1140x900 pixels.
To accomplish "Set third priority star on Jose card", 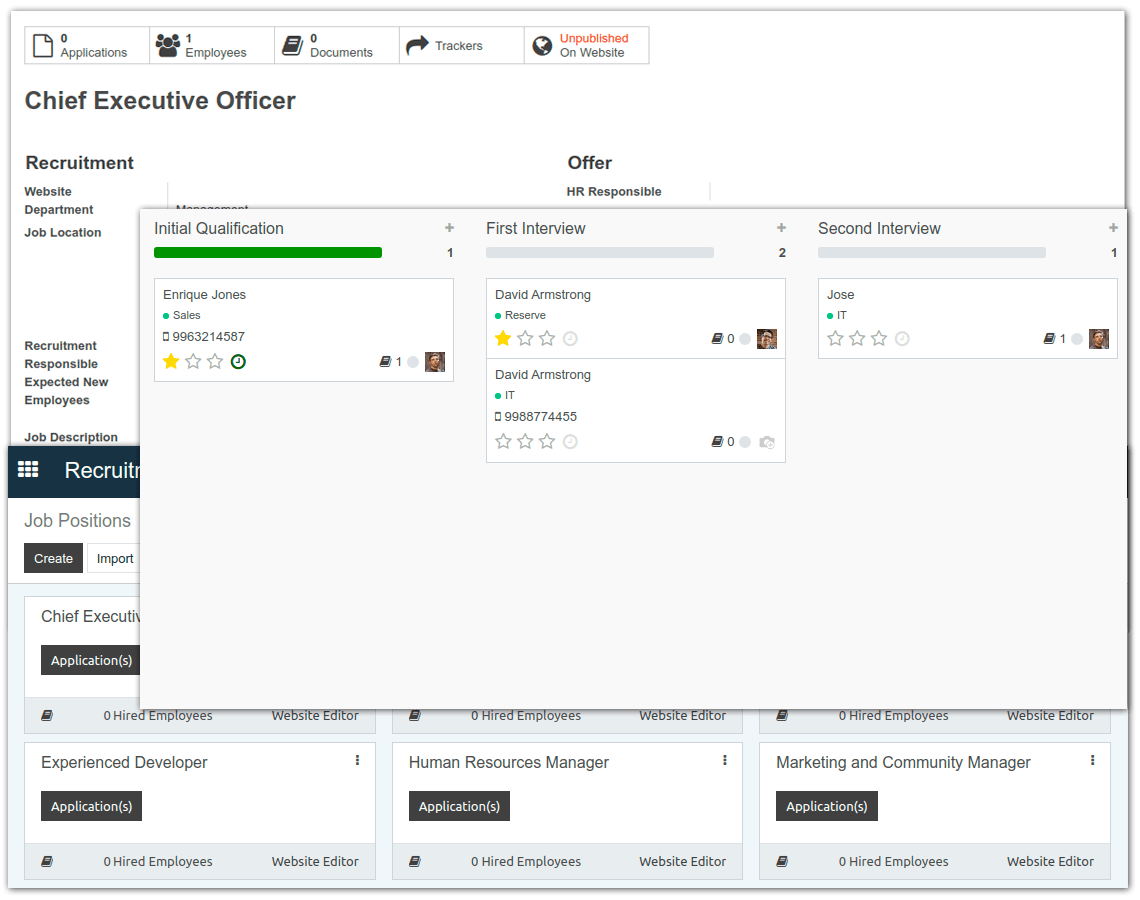I will click(879, 339).
